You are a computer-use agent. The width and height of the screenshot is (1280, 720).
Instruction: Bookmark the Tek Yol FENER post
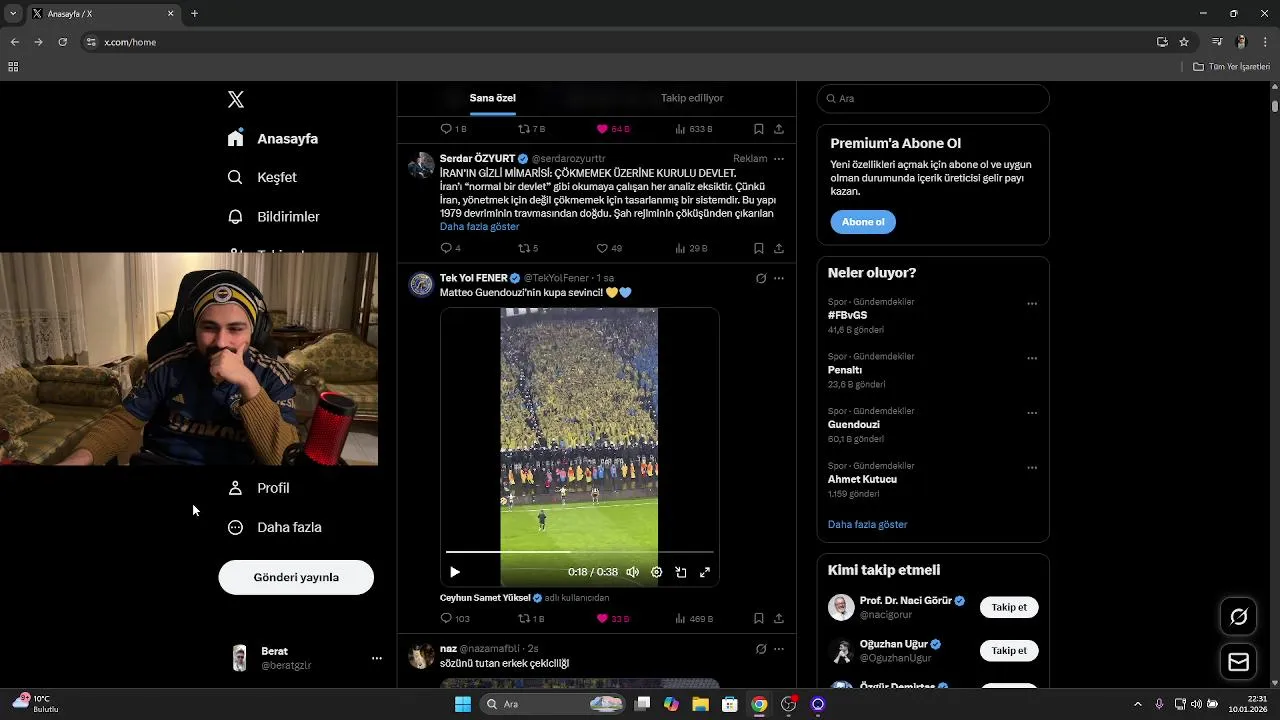click(x=759, y=619)
